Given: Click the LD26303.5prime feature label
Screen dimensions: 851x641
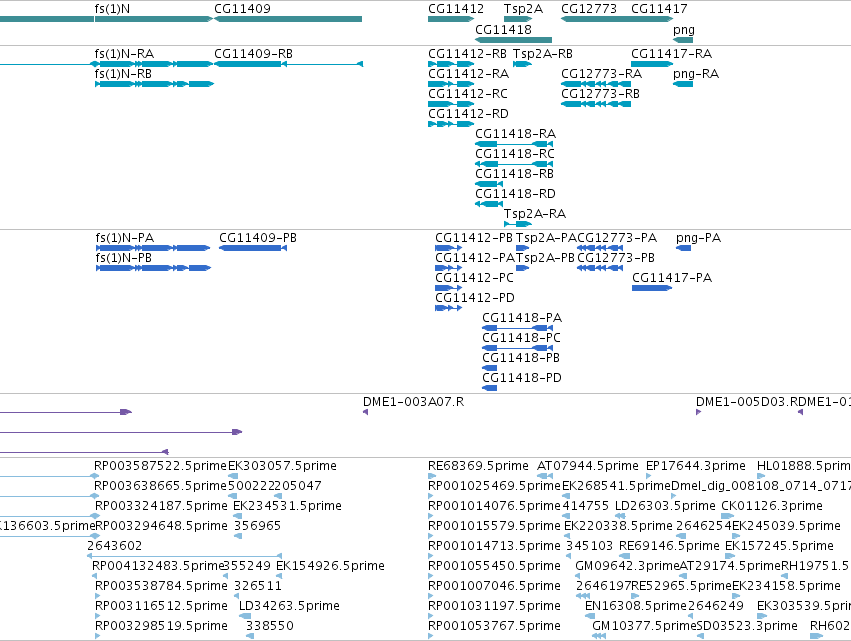Looking at the screenshot, I should click(665, 506).
